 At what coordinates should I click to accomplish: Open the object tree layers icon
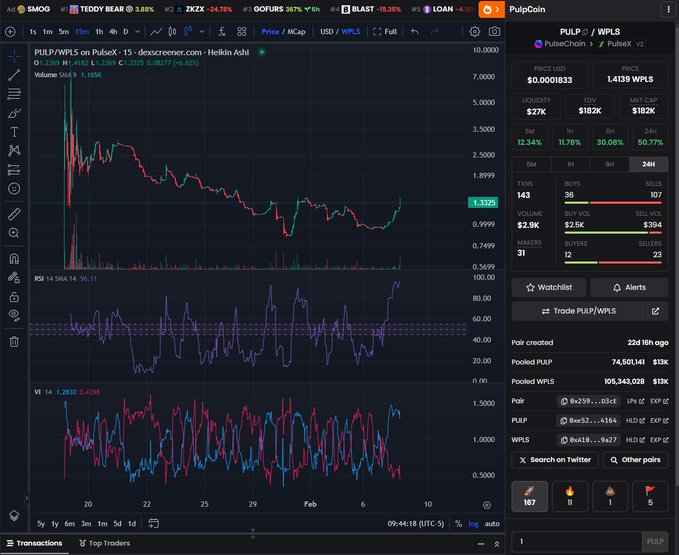pos(14,515)
